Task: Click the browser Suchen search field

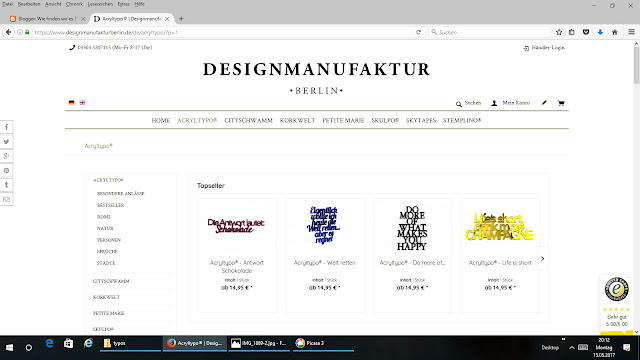Action: point(490,32)
